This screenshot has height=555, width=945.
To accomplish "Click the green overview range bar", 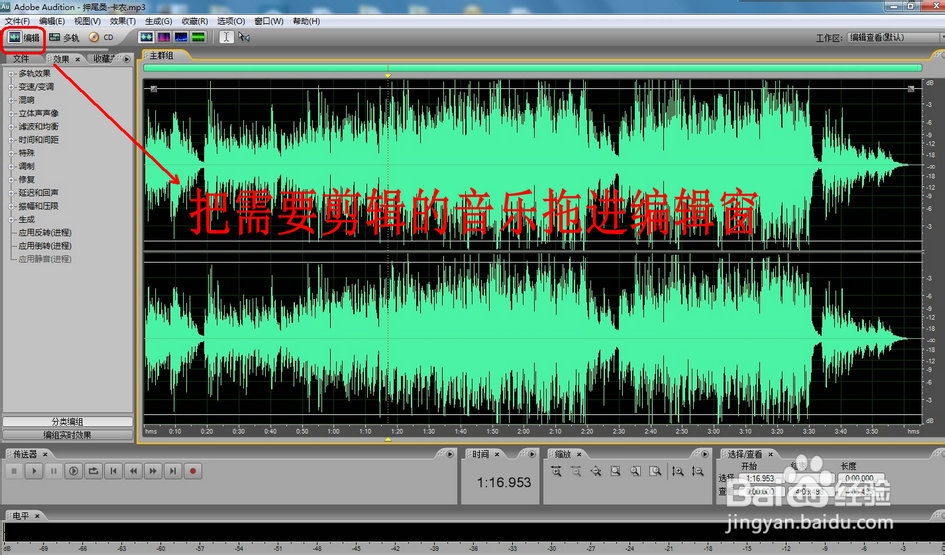I will tap(532, 68).
